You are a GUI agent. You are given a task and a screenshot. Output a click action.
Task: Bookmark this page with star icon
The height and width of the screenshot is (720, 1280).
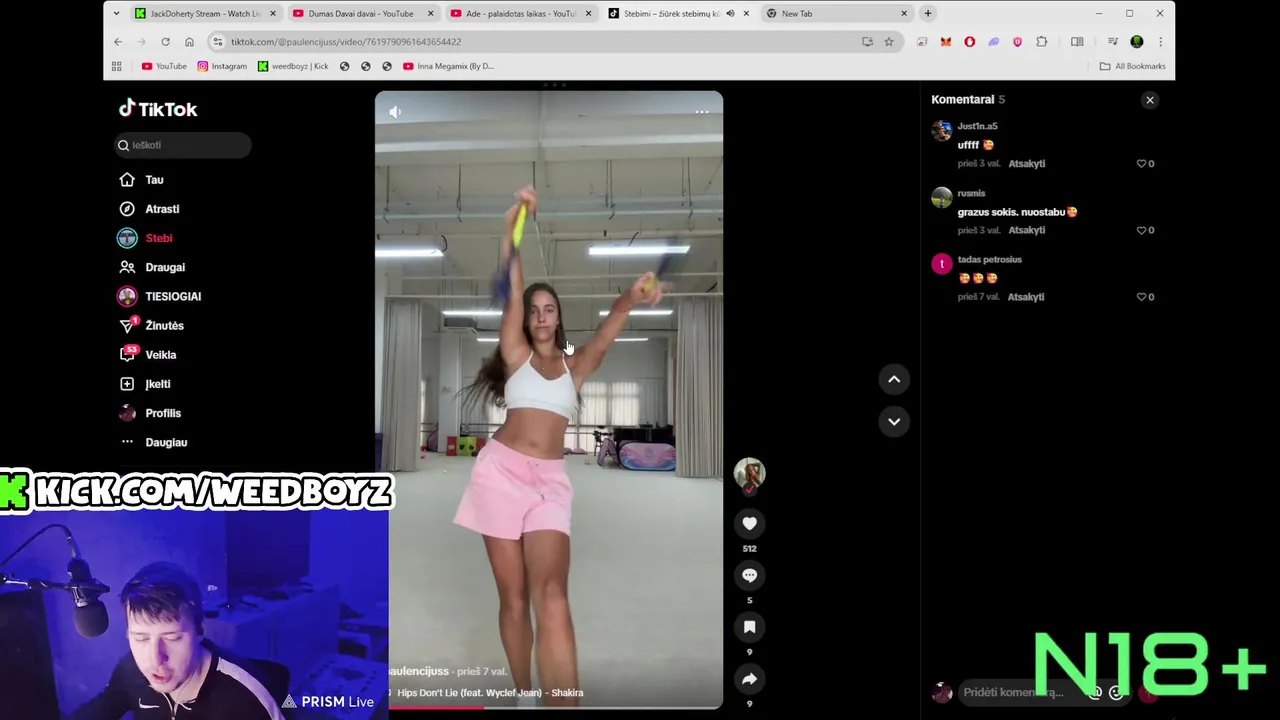889,42
